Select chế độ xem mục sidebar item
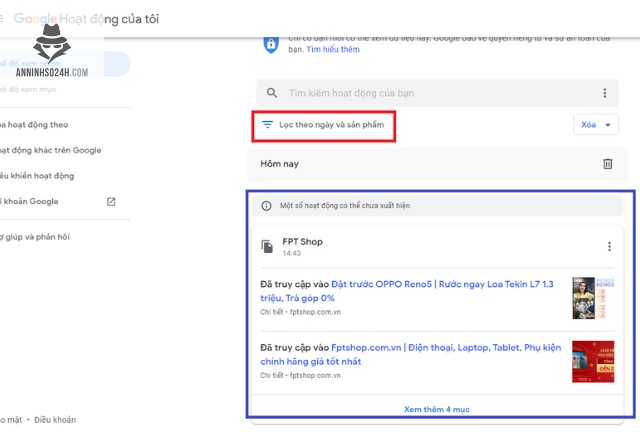 [x=28, y=89]
